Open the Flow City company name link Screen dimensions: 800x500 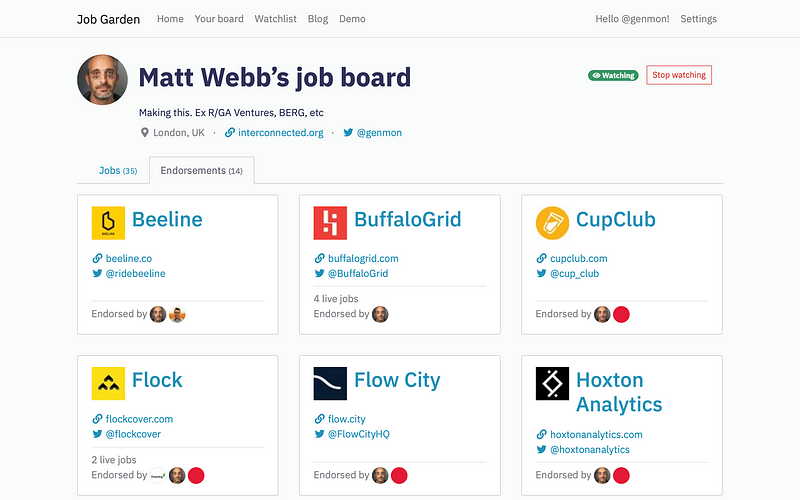(397, 380)
